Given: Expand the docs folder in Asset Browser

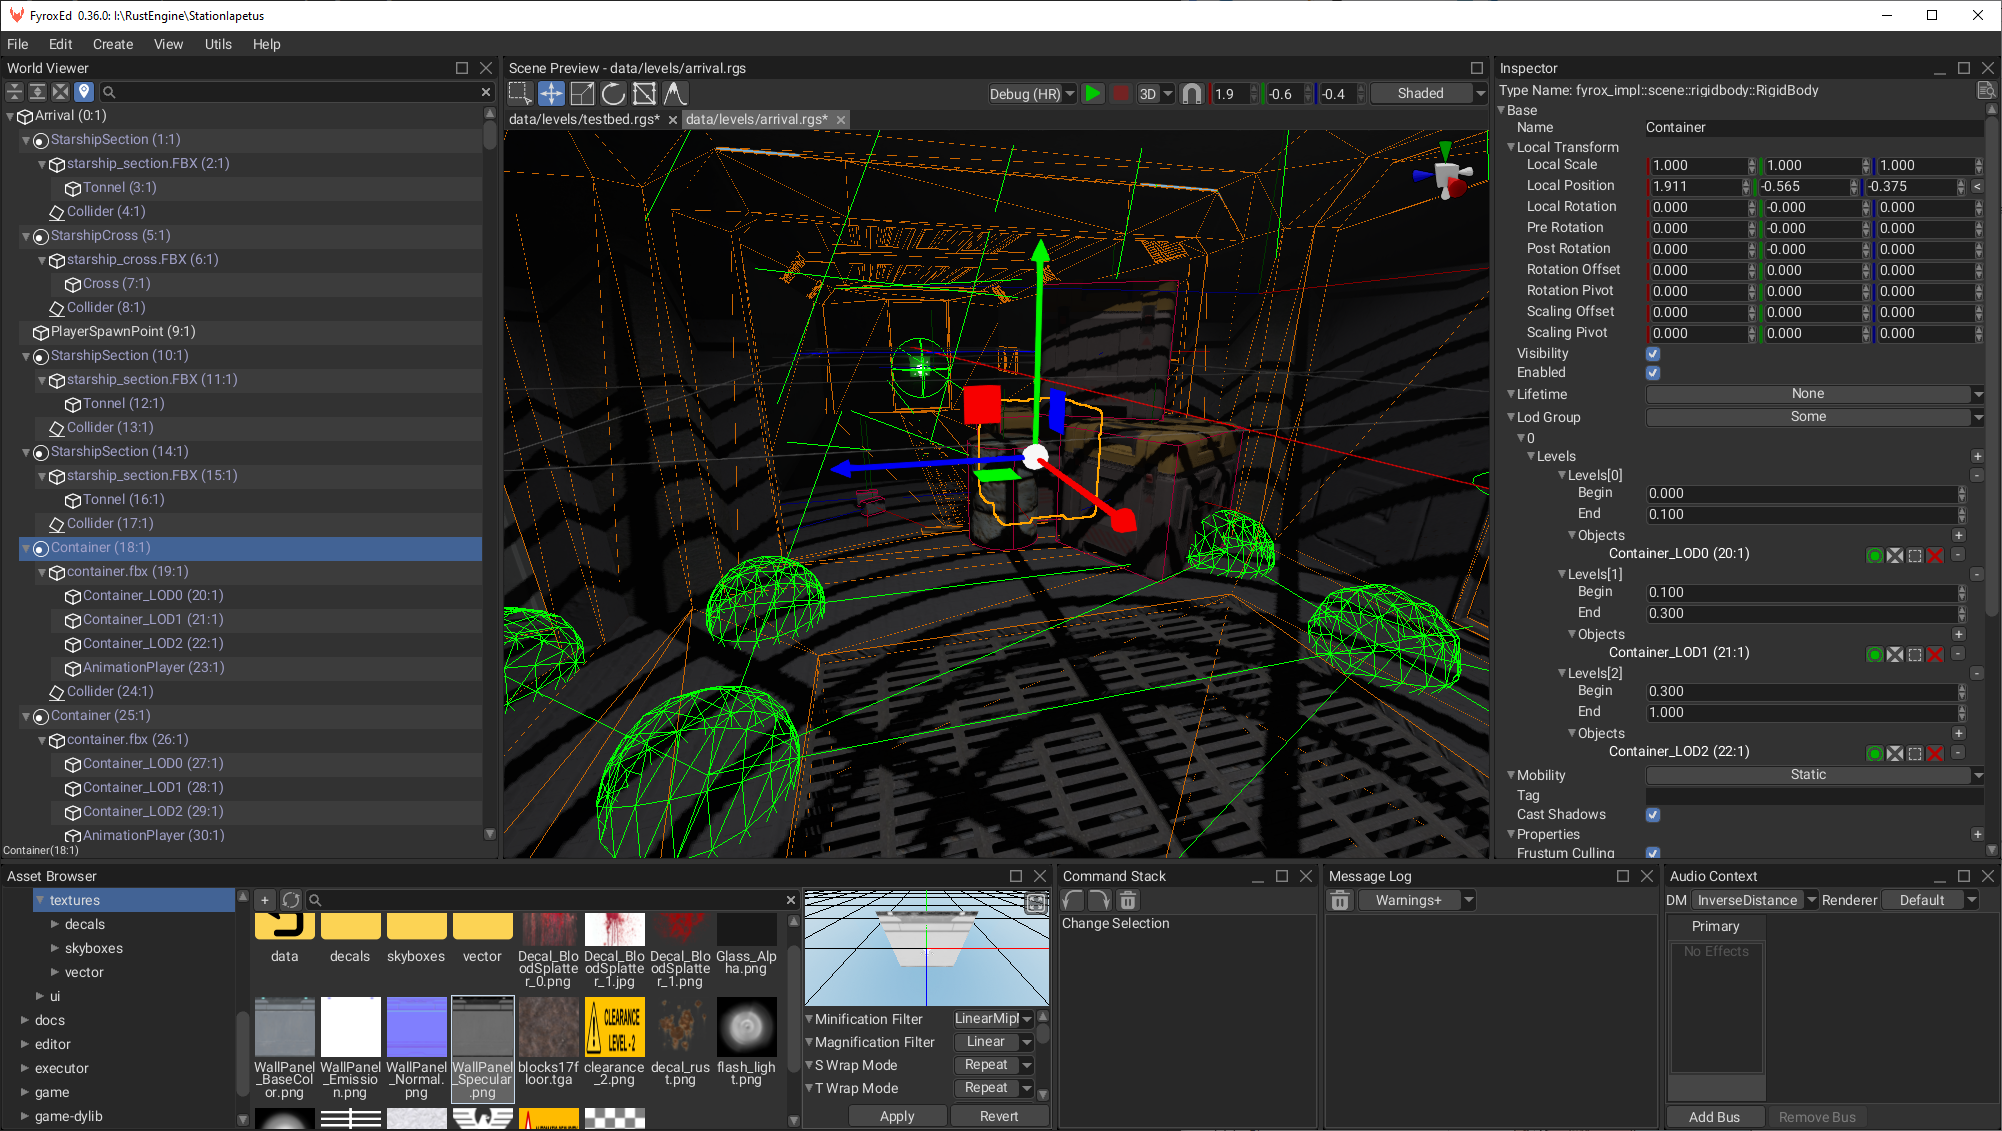Looking at the screenshot, I should (25, 1020).
